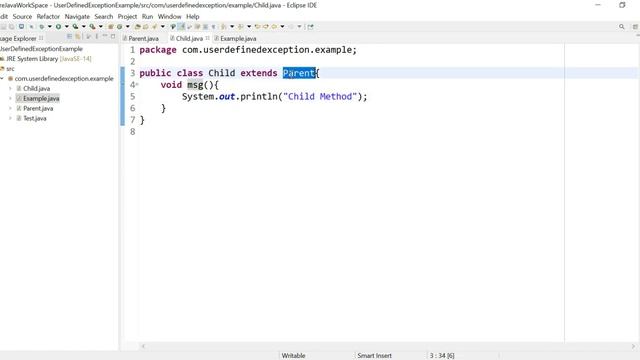
Task: Open a Terminal with the monitor icon
Action: (21, 27)
